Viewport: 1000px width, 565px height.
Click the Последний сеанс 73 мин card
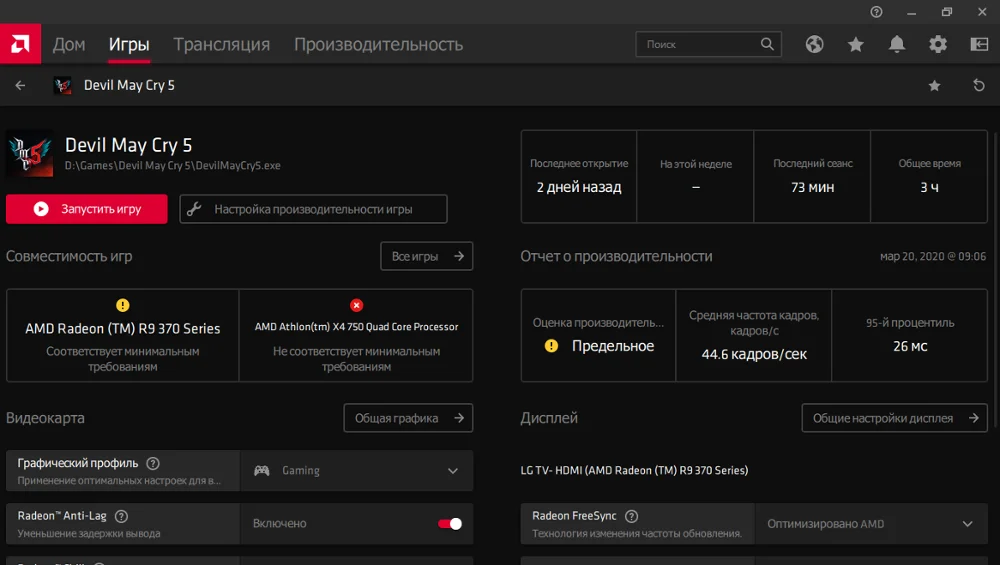812,177
